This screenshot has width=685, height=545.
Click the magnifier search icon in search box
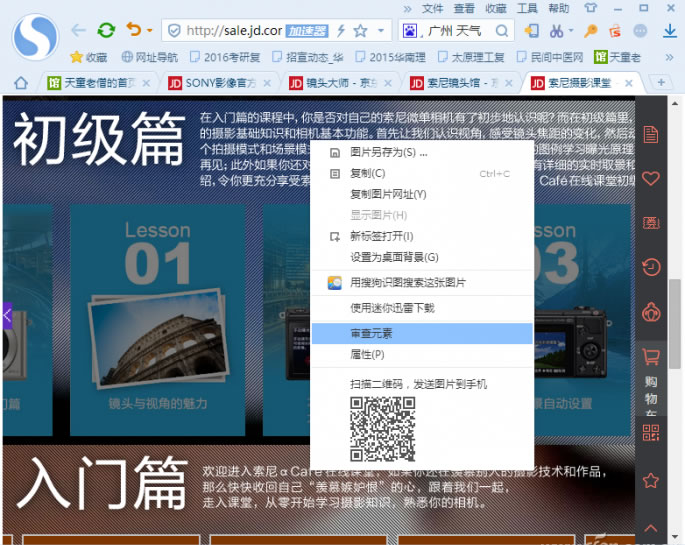point(500,30)
